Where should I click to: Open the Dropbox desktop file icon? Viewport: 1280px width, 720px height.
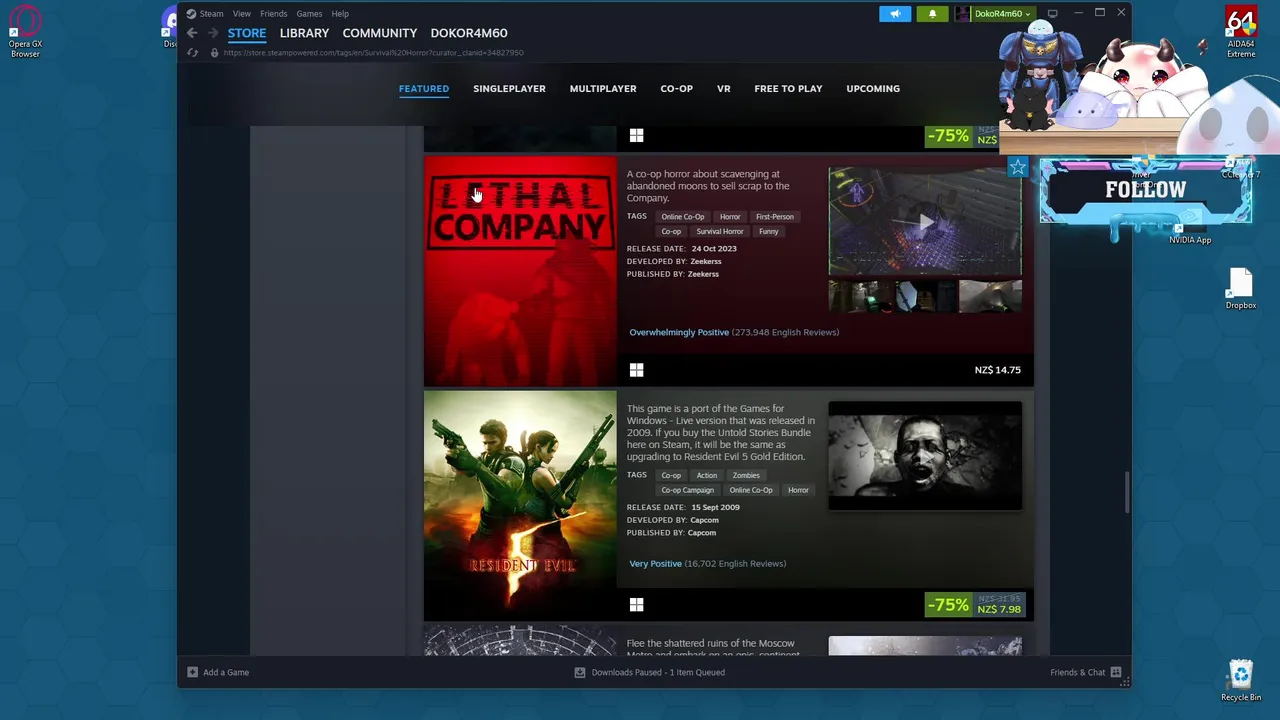coord(1241,289)
